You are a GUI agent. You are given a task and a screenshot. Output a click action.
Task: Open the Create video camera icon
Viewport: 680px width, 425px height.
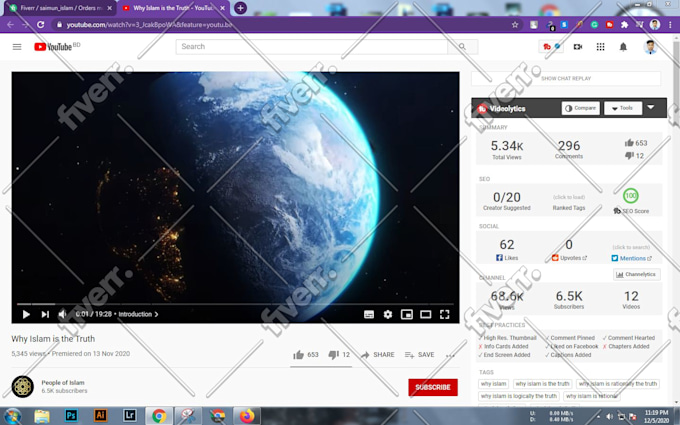tap(578, 47)
